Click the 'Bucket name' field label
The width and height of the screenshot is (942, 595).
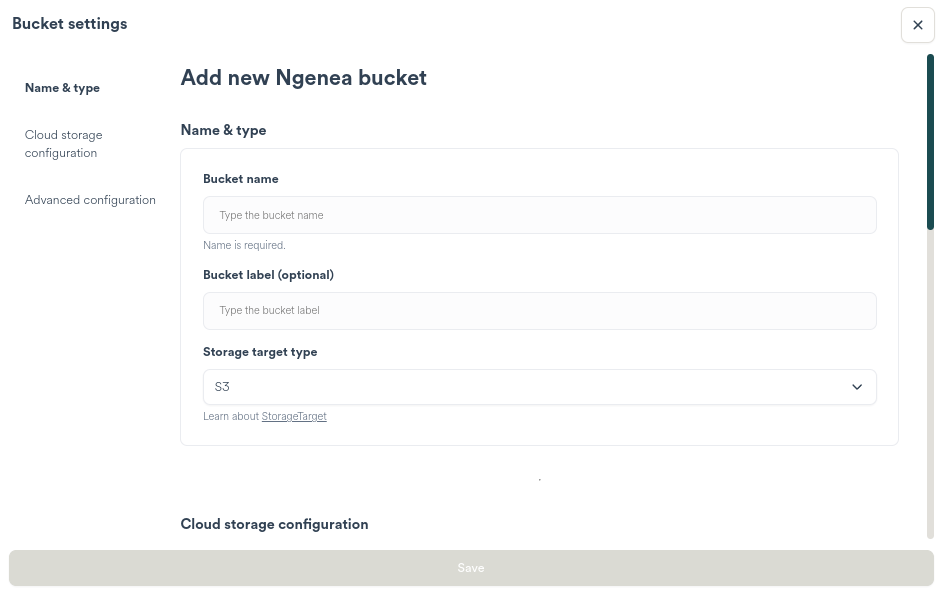click(x=240, y=179)
